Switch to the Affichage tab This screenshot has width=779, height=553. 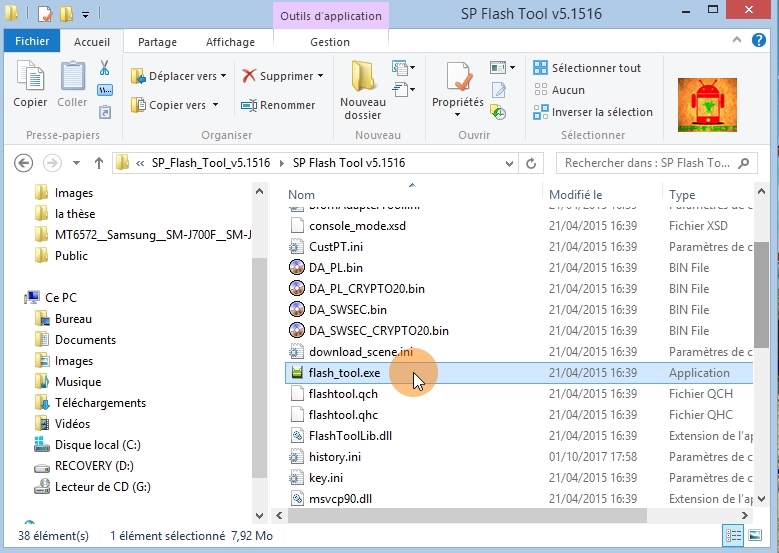click(x=230, y=42)
